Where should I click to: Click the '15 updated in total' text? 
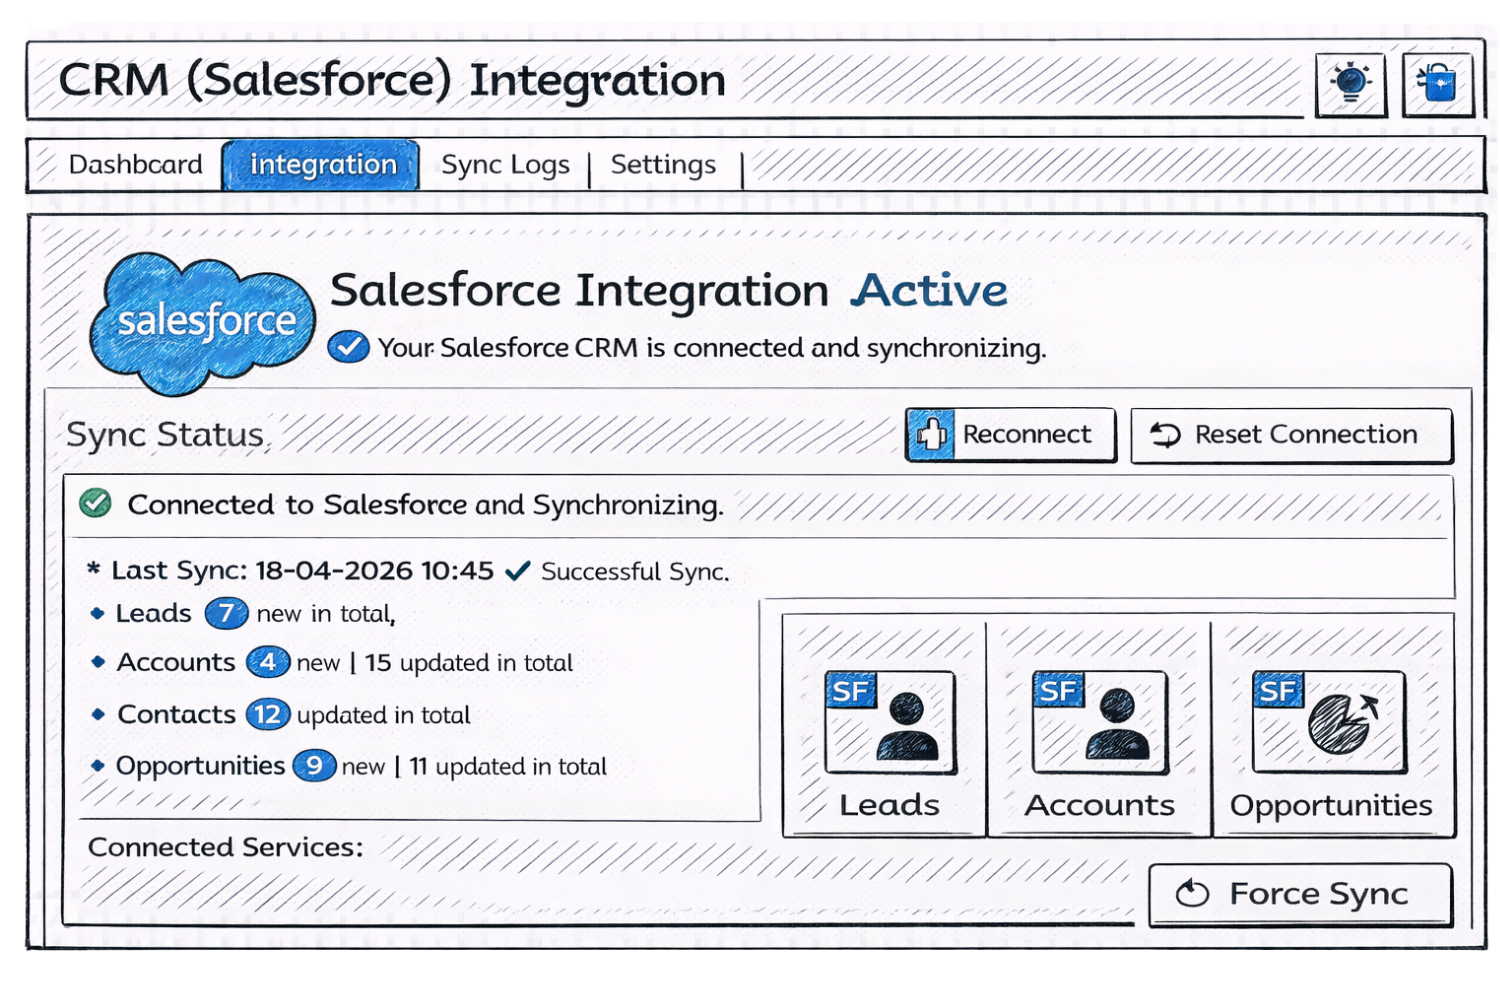coord(469,663)
